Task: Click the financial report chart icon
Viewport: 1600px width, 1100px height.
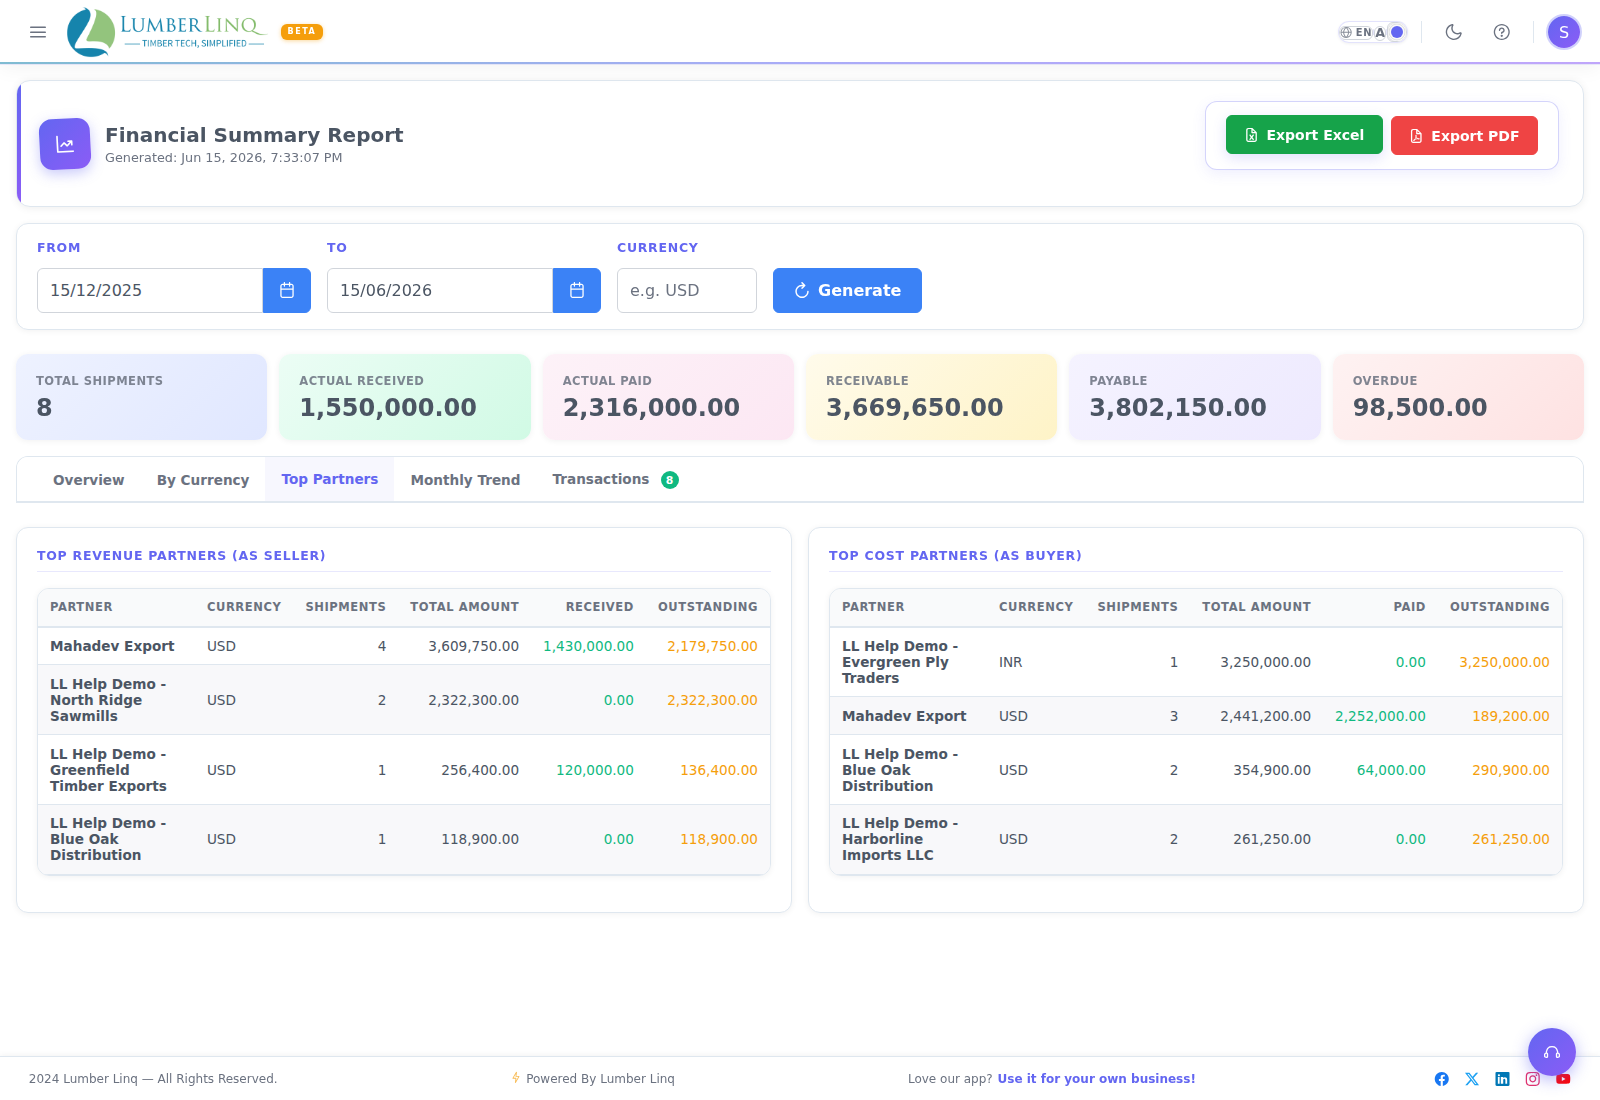Action: (65, 144)
